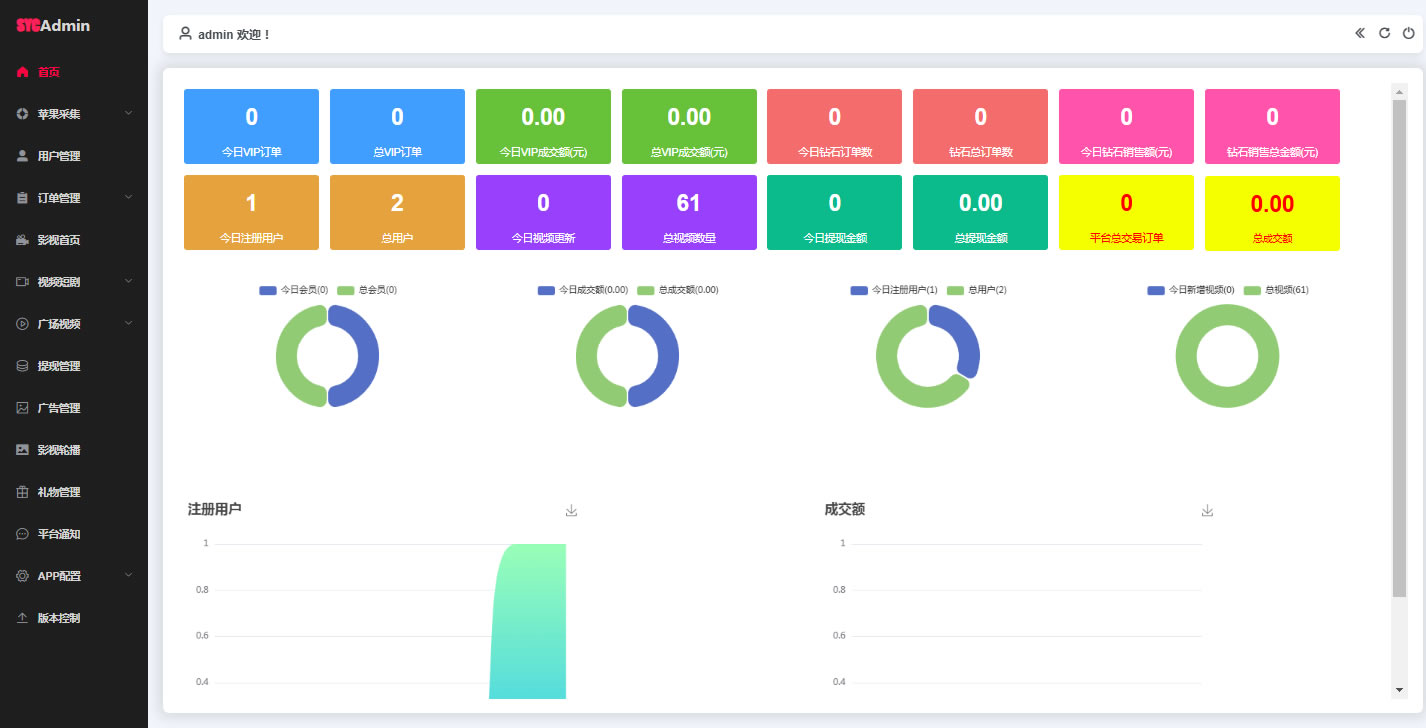Expand the APP配置 submenu arrow
Viewport: 1426px width, 728px height.
[128, 576]
